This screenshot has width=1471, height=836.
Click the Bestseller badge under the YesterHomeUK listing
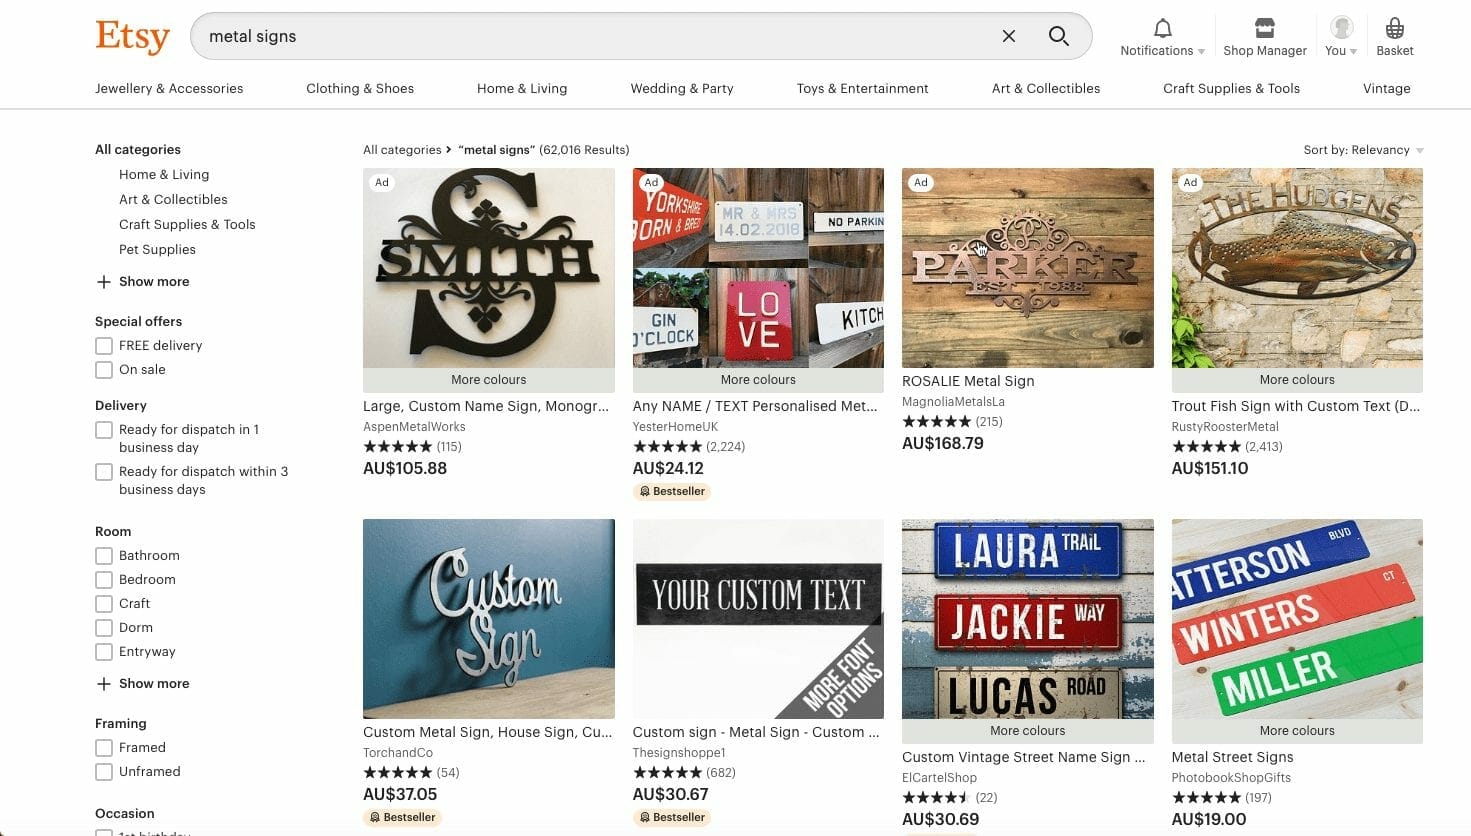pos(671,491)
